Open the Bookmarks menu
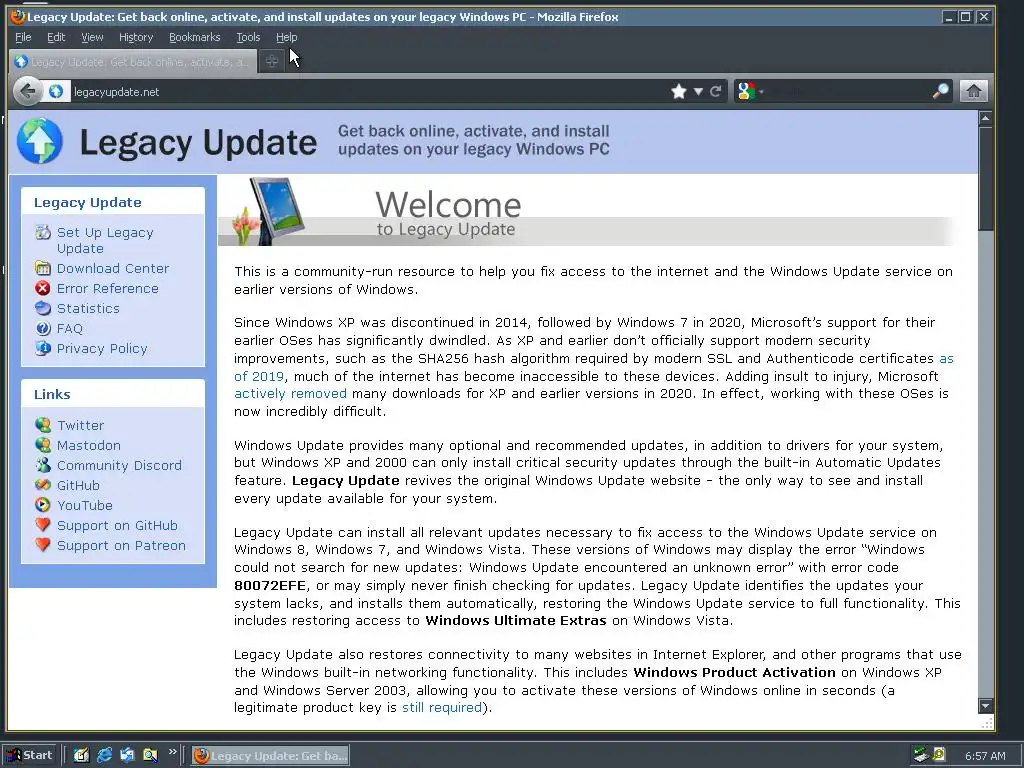1024x768 pixels. [x=195, y=37]
